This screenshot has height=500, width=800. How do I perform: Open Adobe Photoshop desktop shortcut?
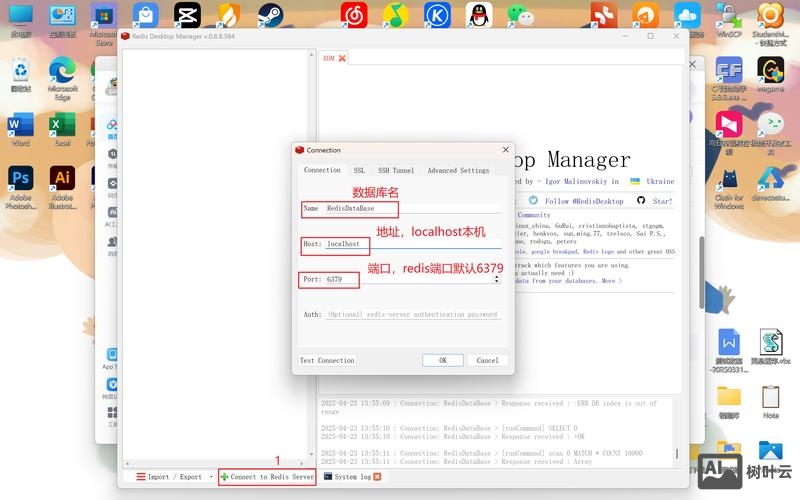[x=20, y=187]
